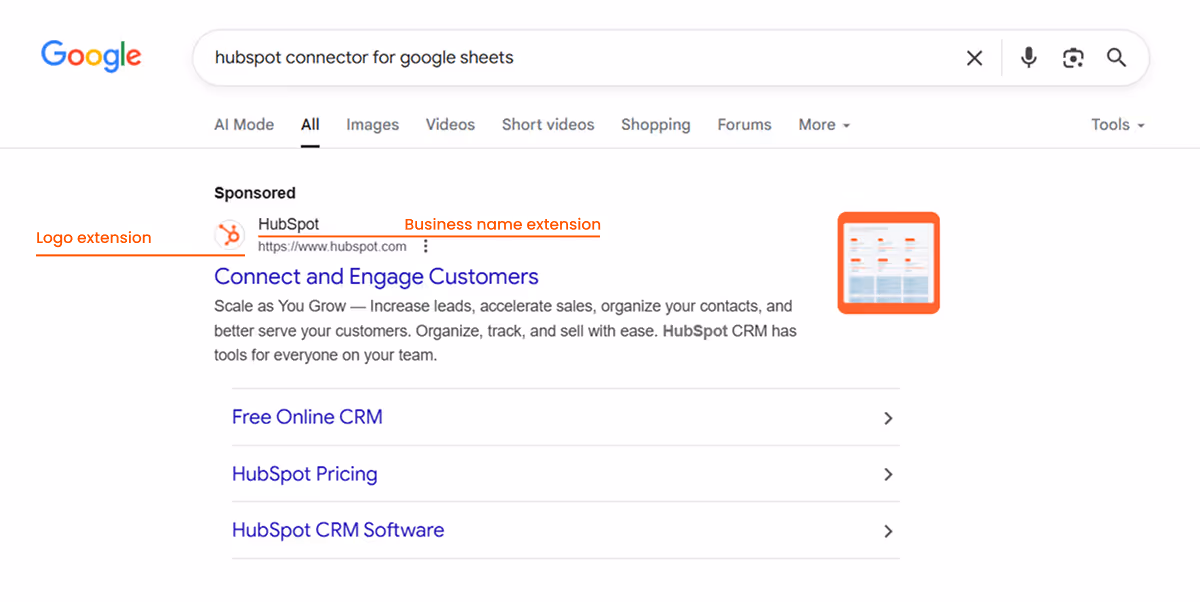This screenshot has height=602, width=1200.
Task: Click the search magnifier icon
Action: point(1116,58)
